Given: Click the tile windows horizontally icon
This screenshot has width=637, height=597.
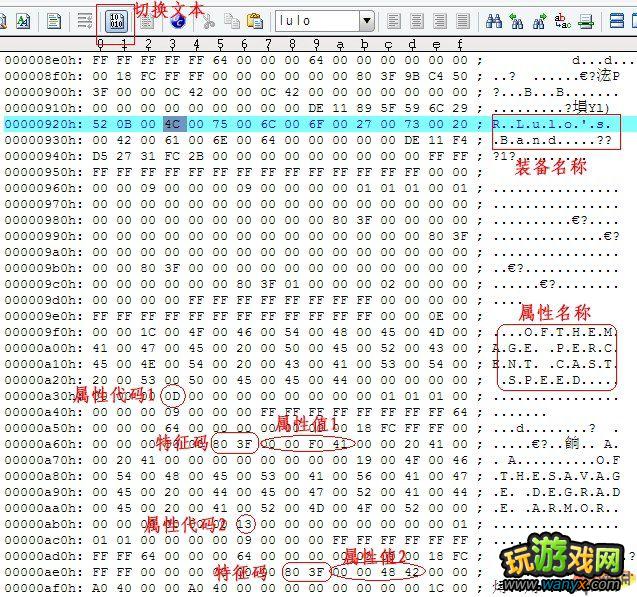Looking at the screenshot, I should coord(614,21).
